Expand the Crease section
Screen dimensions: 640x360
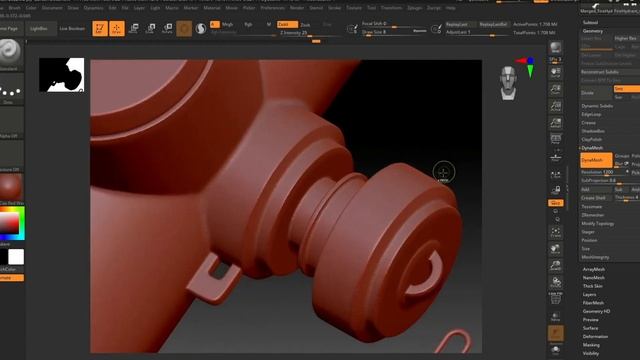click(589, 123)
